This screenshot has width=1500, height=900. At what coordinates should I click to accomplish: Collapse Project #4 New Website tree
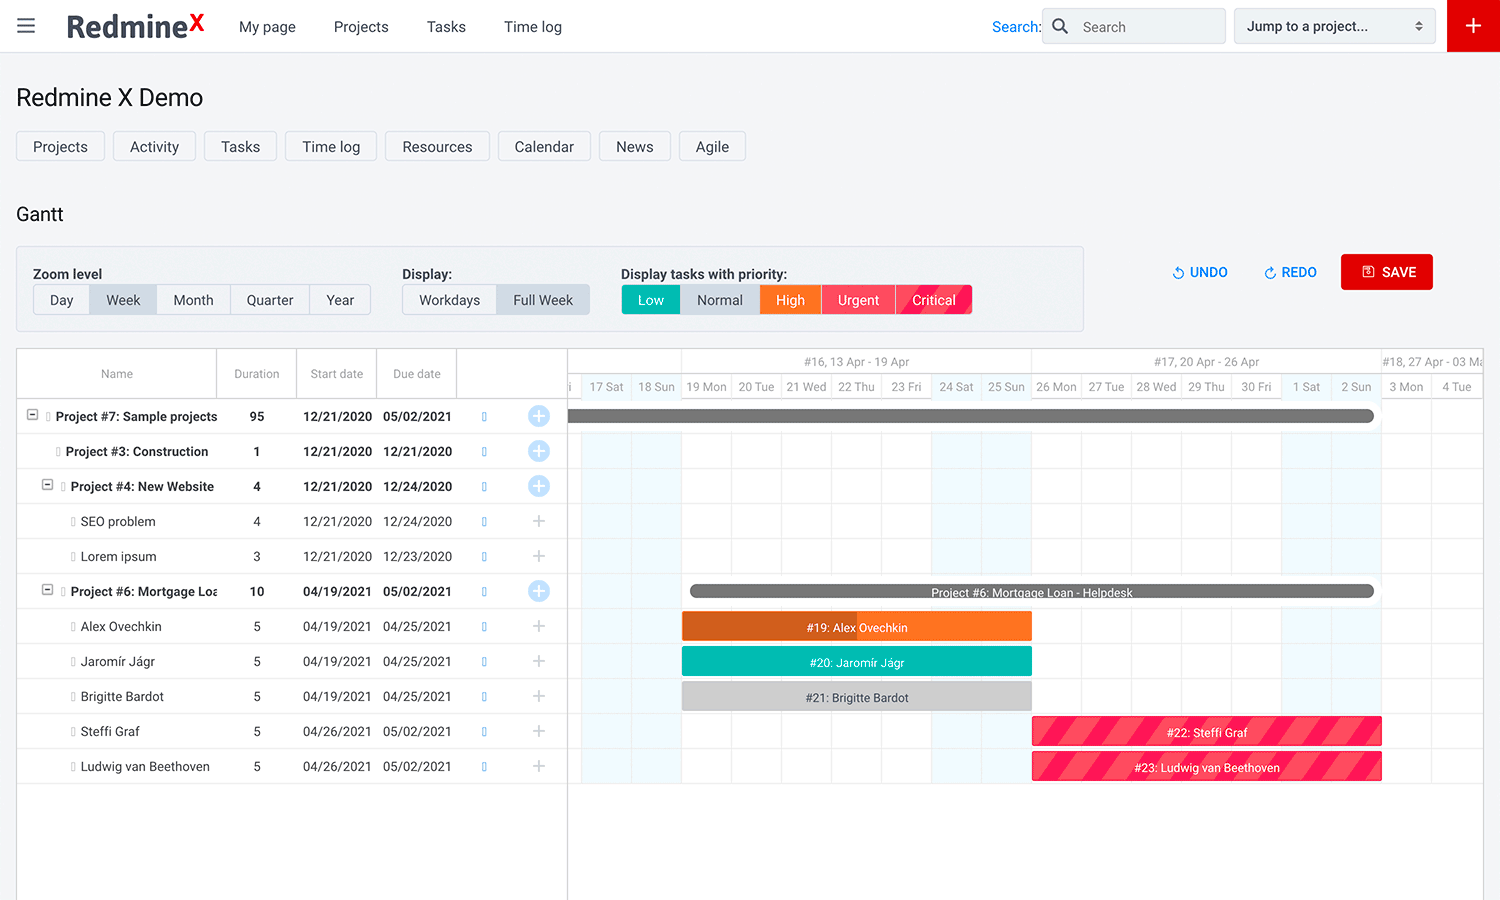coord(47,484)
